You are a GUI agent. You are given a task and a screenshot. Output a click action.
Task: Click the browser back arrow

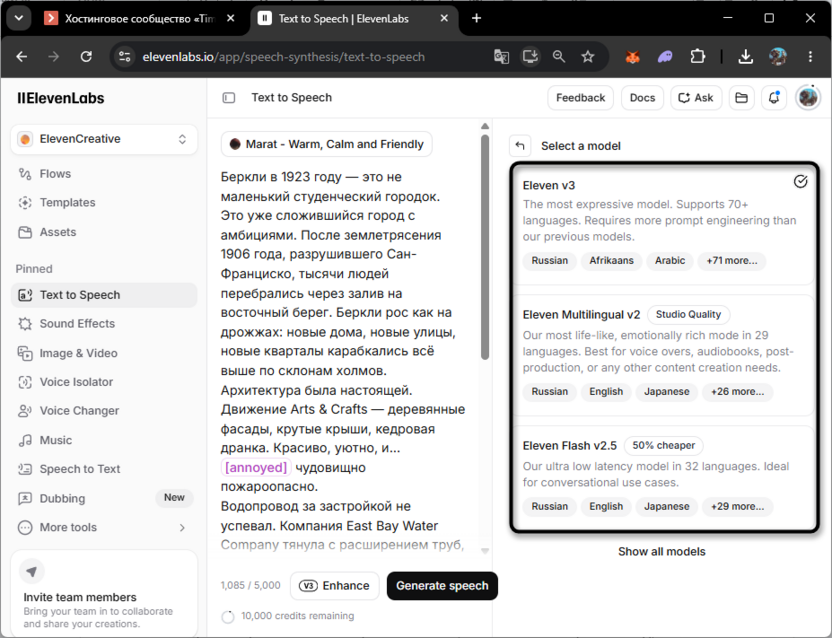tap(22, 56)
